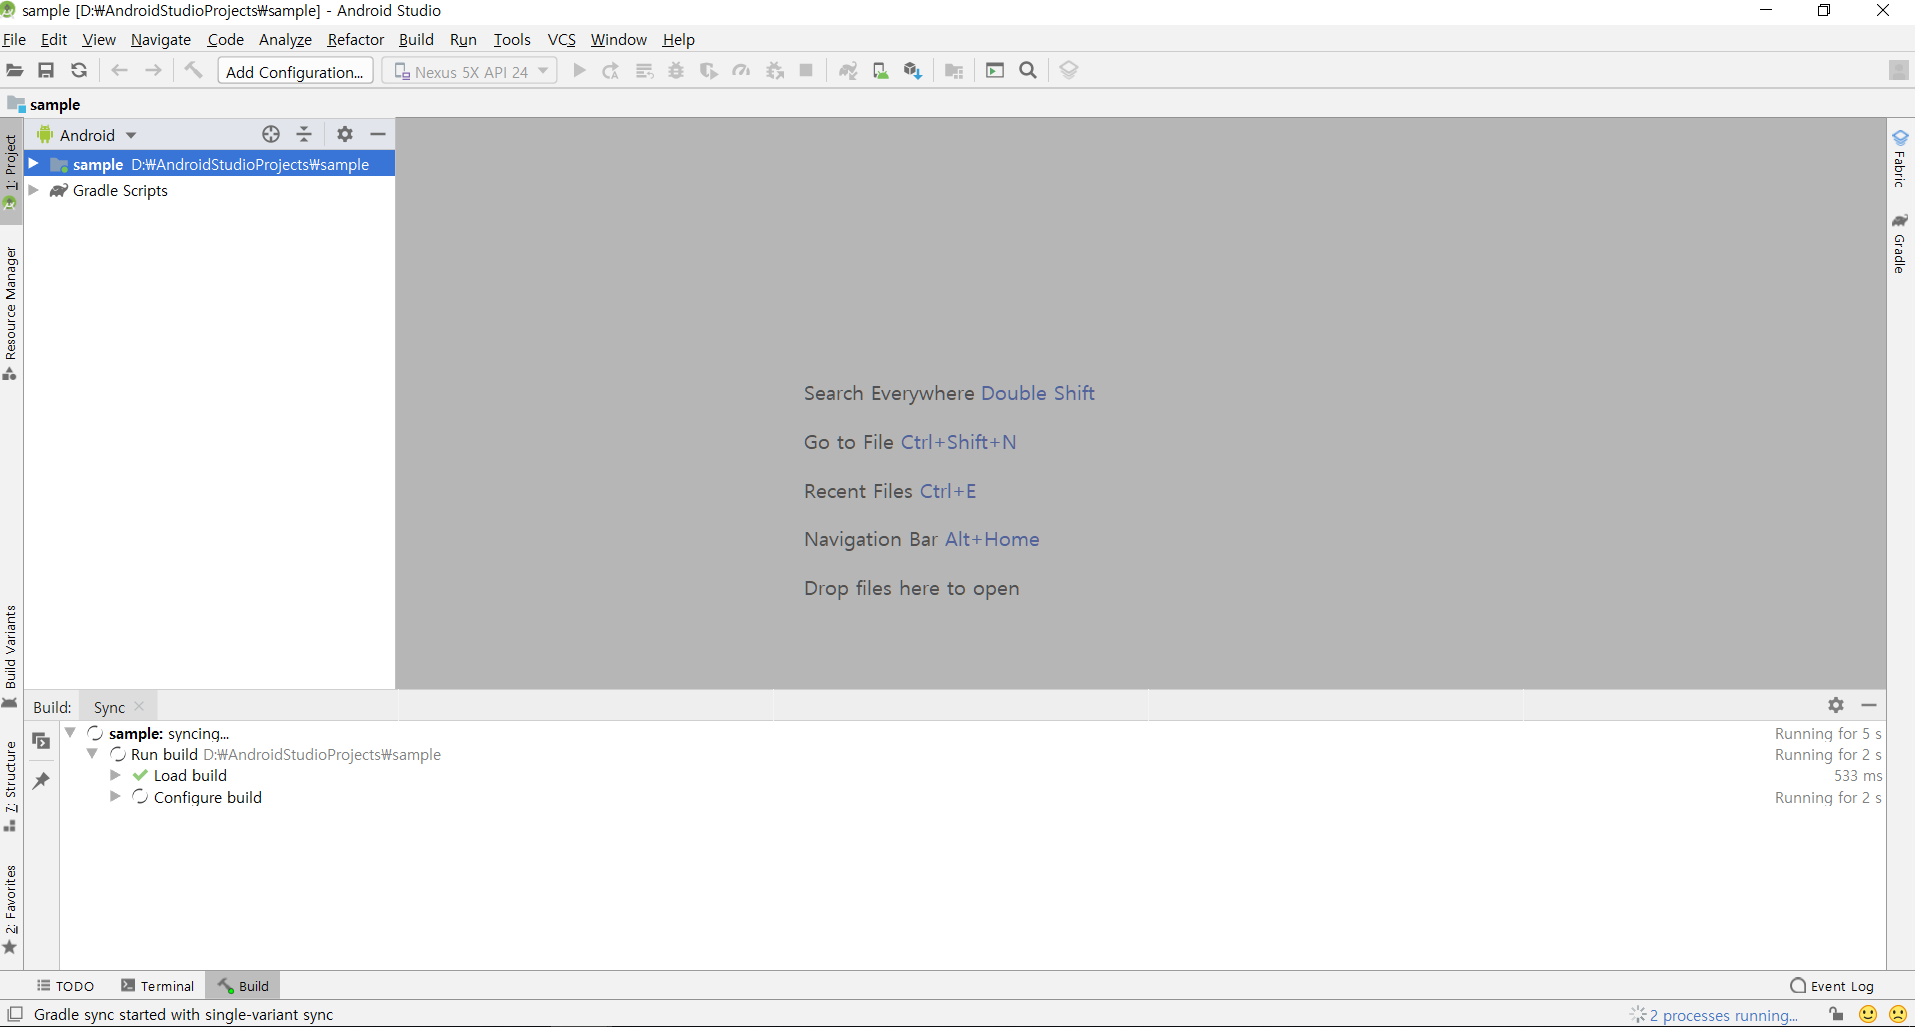This screenshot has height=1027, width=1915.
Task: Open the Terminal tool window tab
Action: (158, 986)
